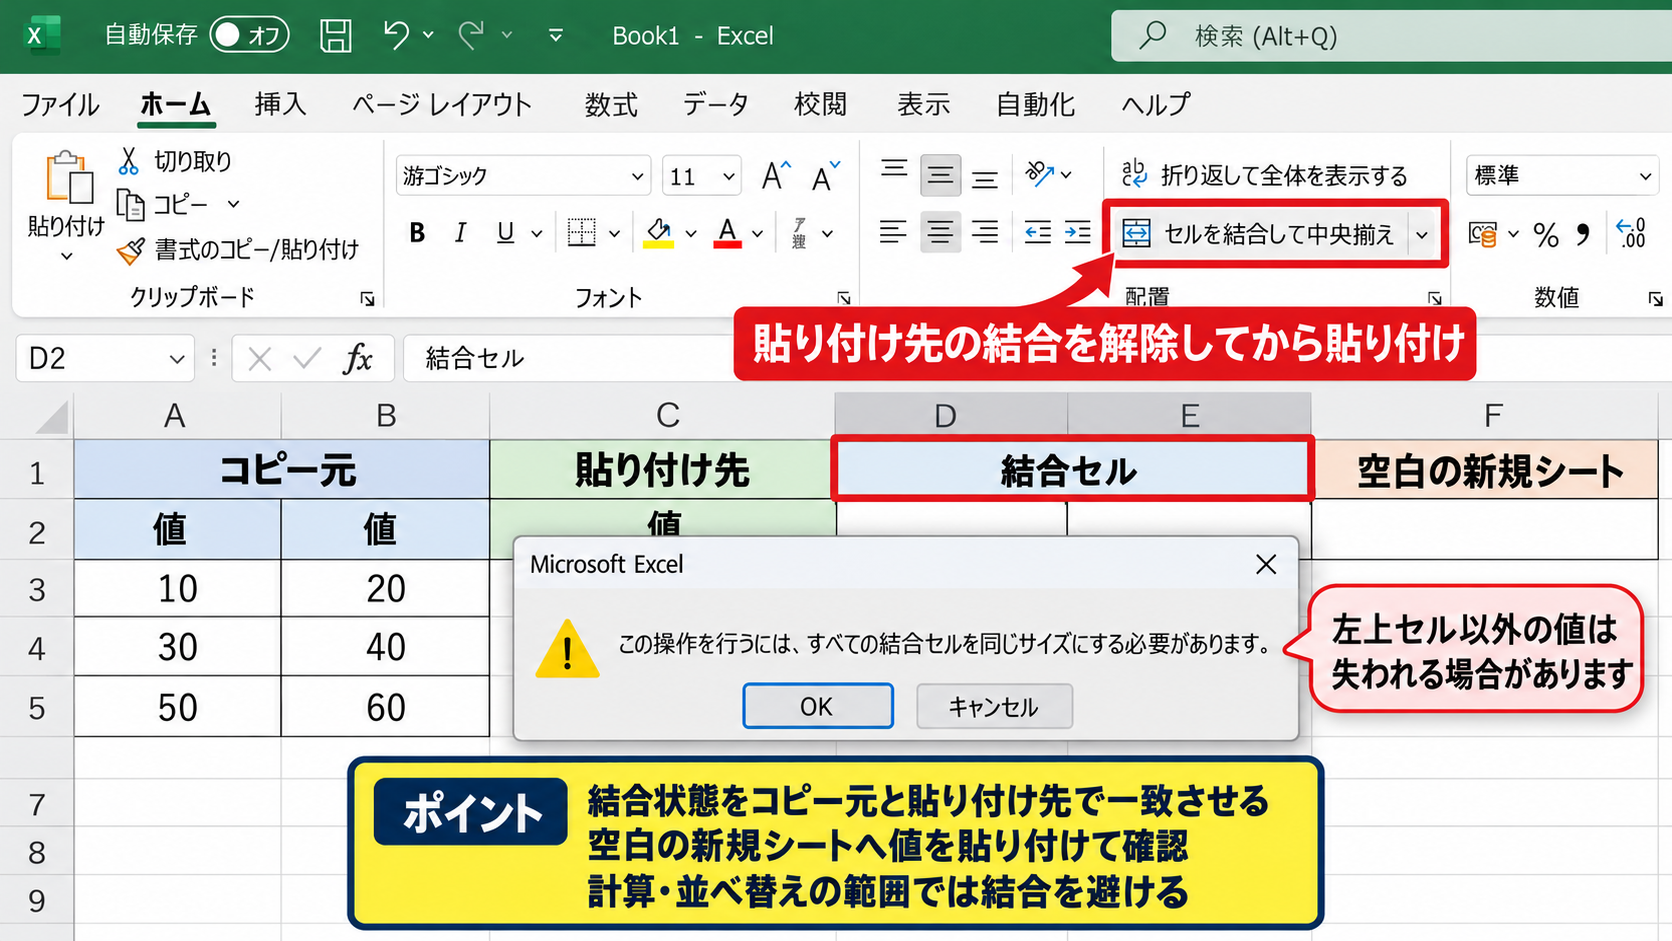Screen dimensions: 1672x941
Task: Click the percent style icon
Action: tap(1546, 235)
